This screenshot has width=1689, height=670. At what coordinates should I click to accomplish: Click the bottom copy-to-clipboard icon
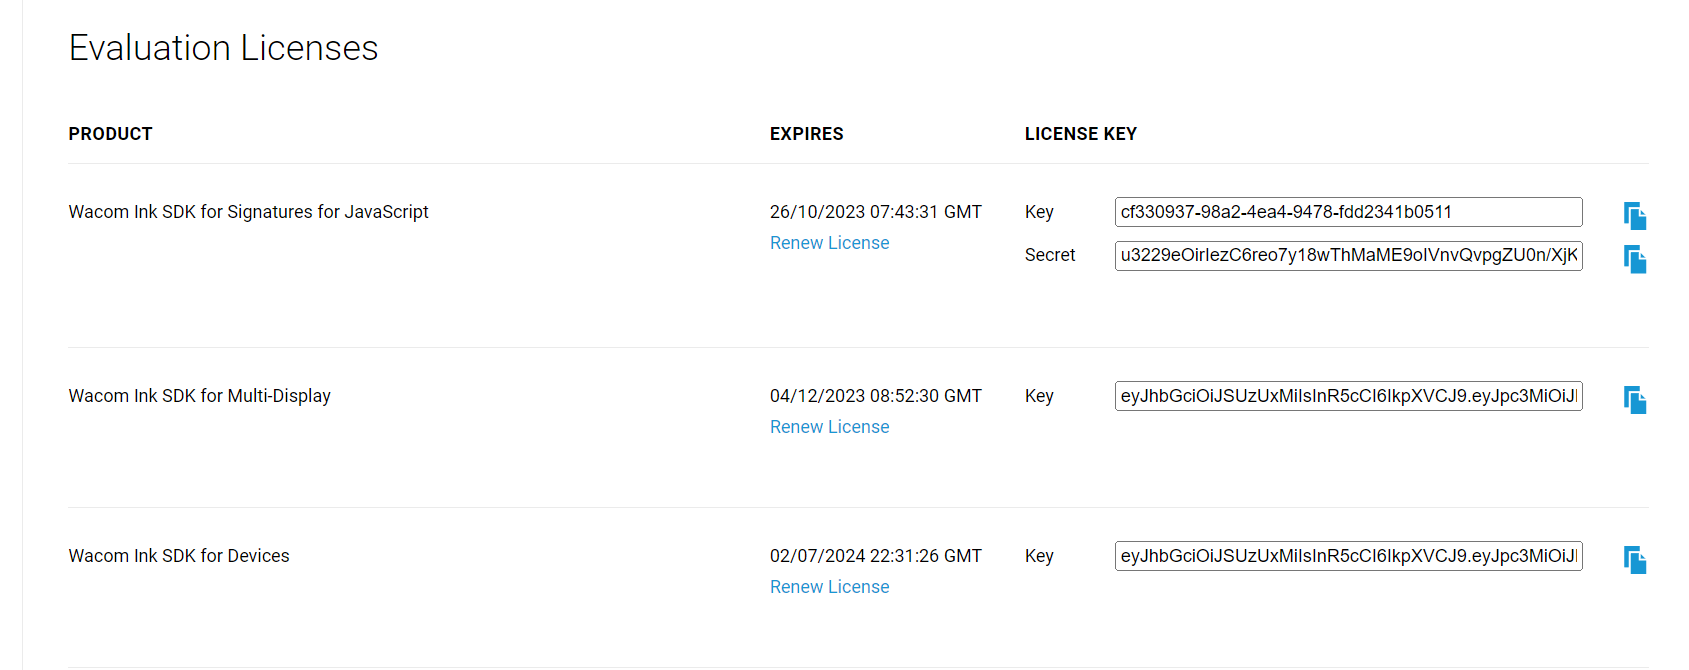point(1635,559)
